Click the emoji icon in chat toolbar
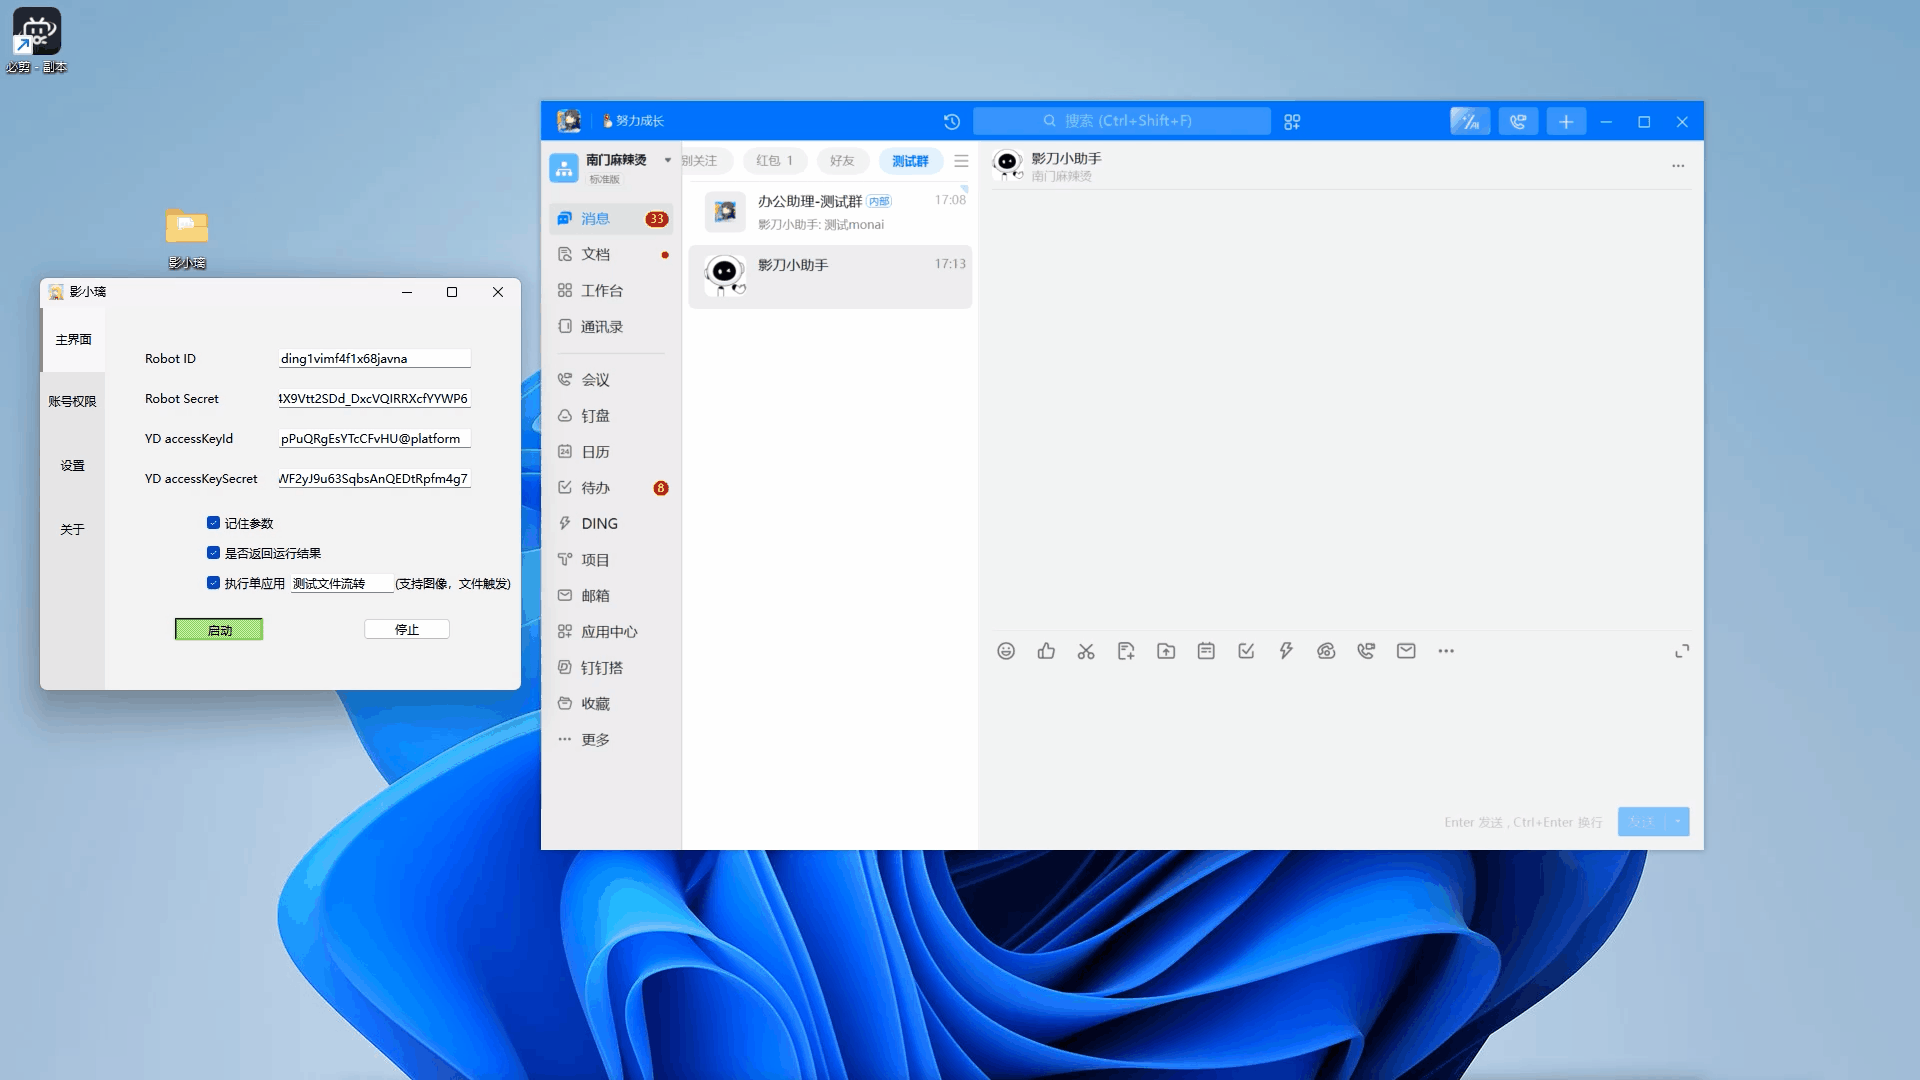 tap(1006, 651)
